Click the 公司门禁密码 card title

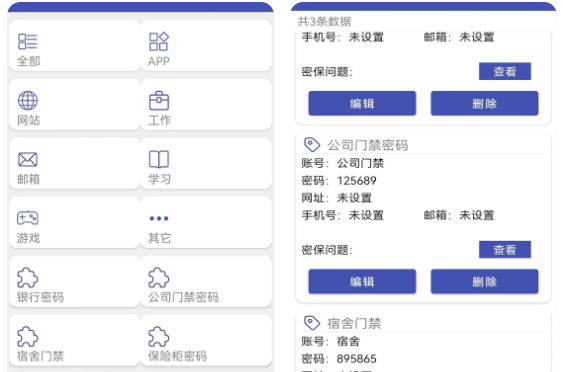368,145
